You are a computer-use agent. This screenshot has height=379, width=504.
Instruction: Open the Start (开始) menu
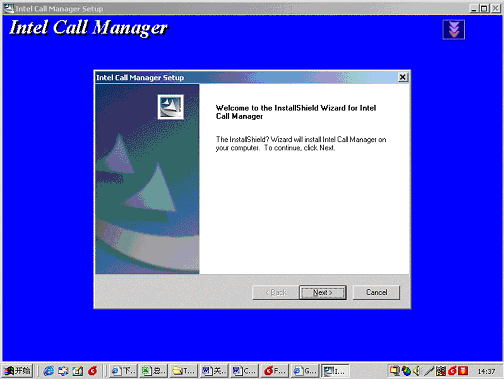(x=18, y=371)
